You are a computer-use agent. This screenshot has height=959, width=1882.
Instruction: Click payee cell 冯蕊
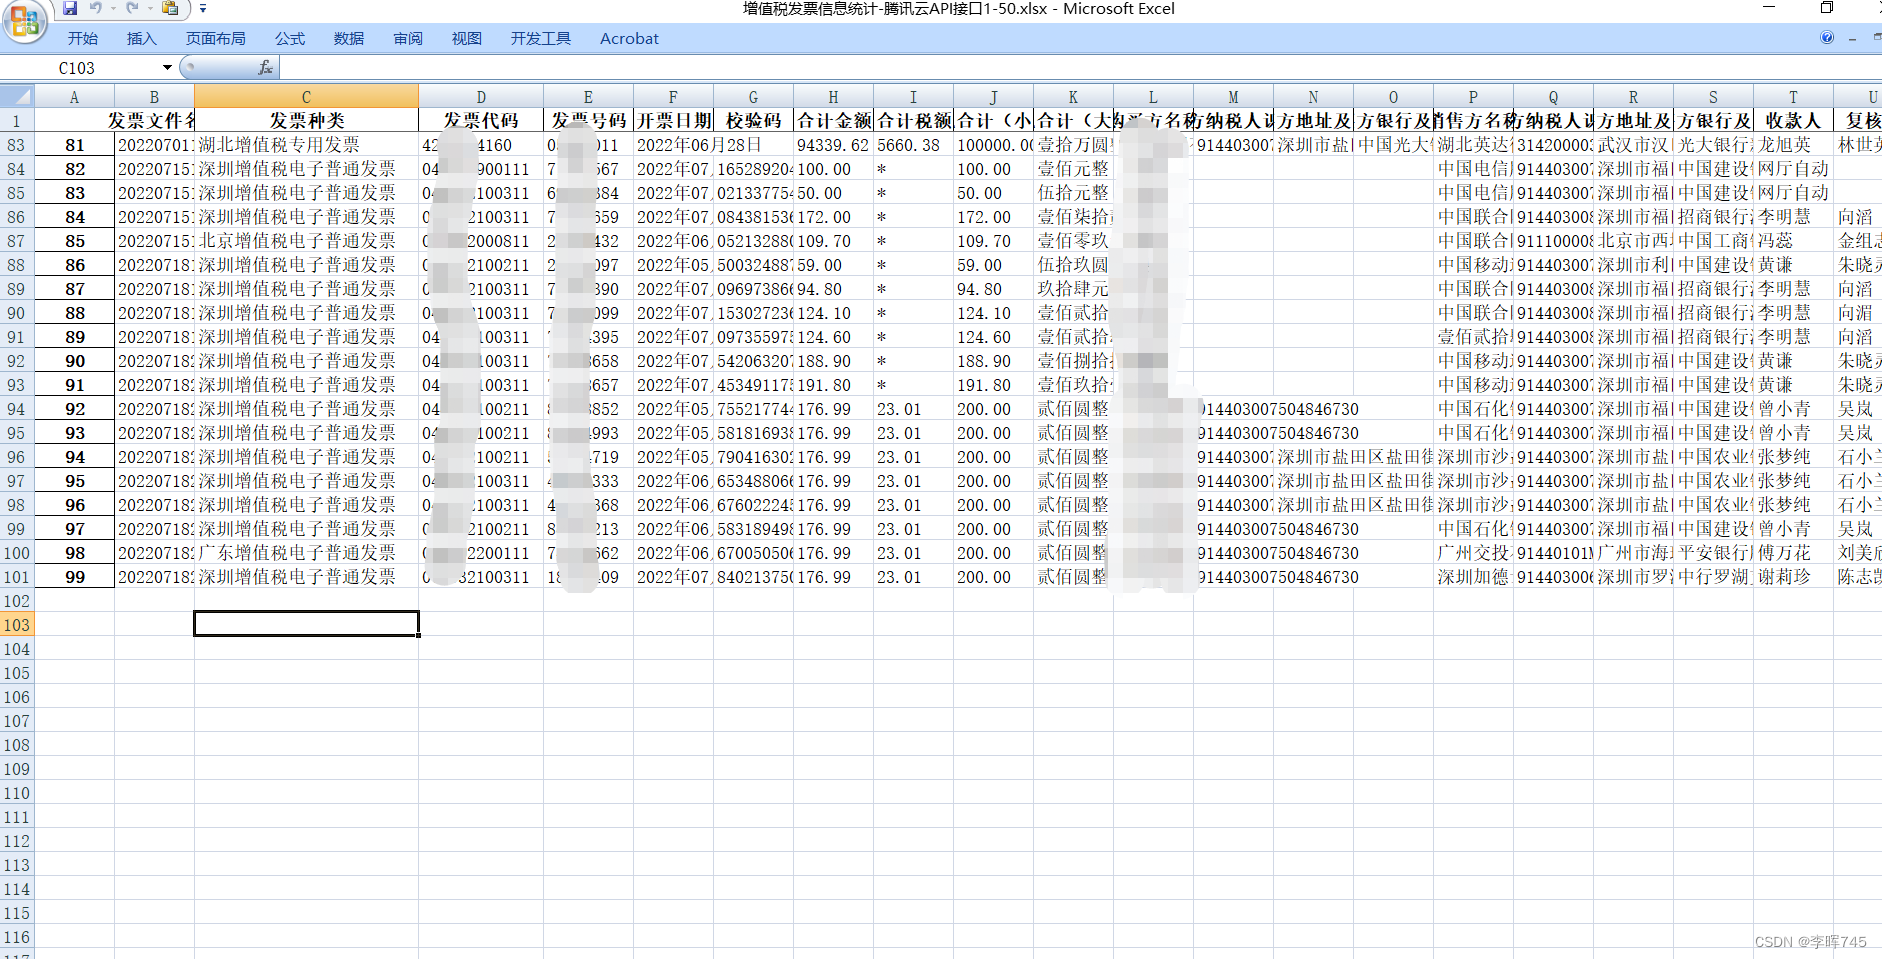point(1793,241)
